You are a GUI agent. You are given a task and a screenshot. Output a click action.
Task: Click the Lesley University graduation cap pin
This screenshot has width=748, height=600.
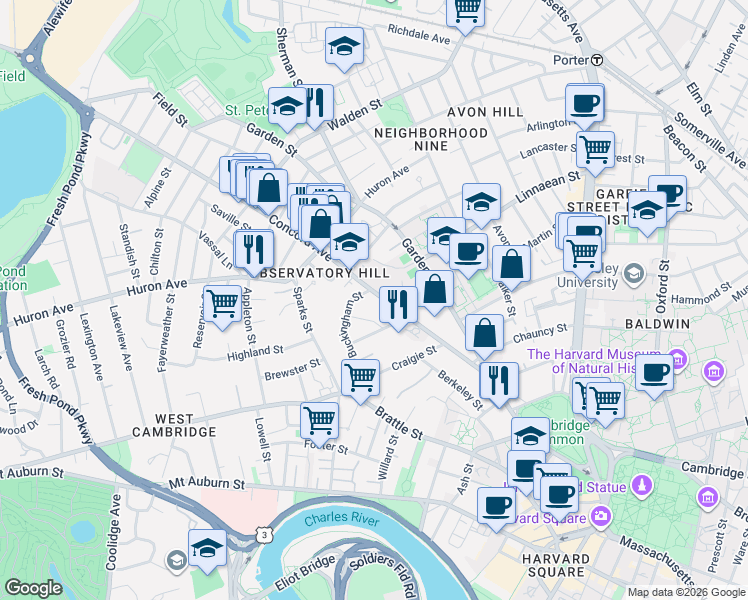coord(634,274)
